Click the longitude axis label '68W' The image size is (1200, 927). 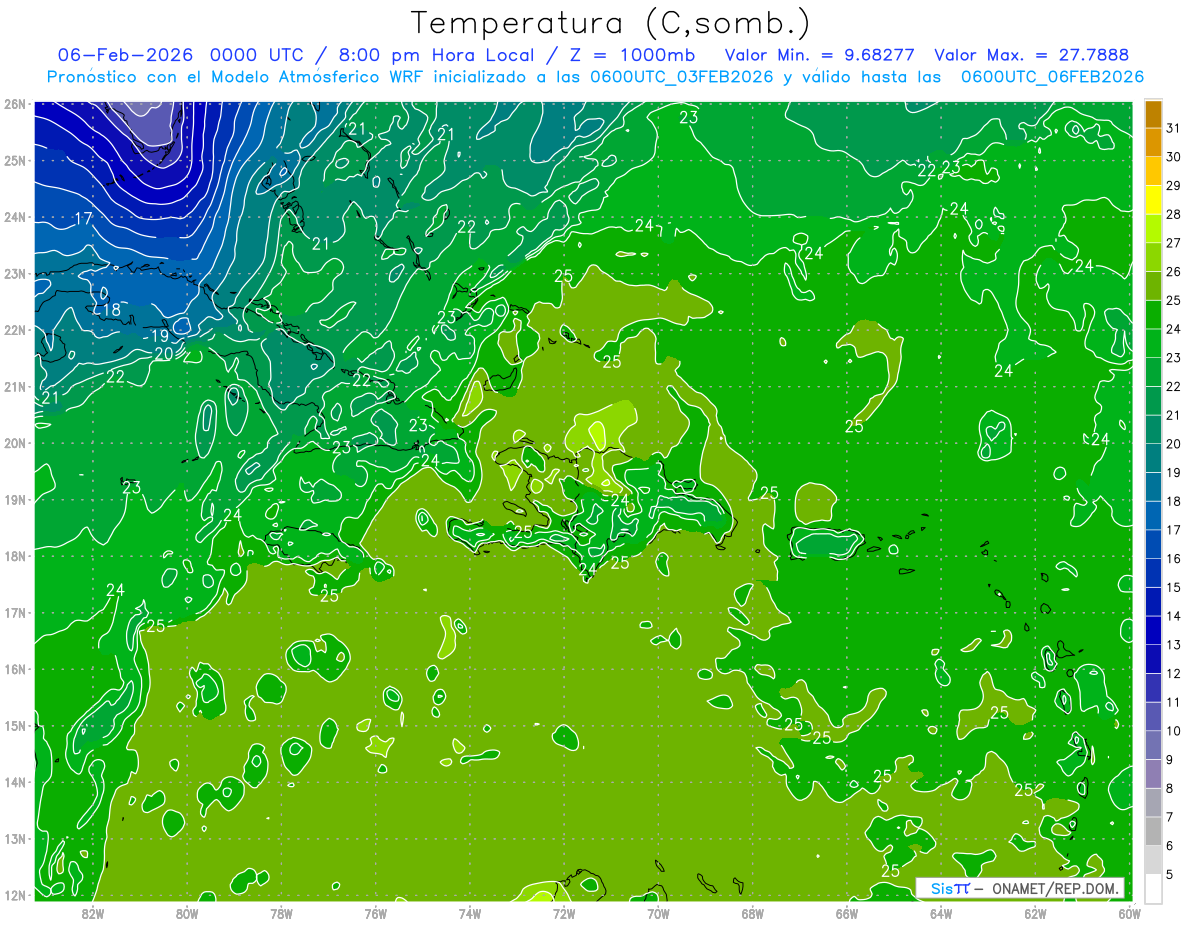[x=753, y=913]
